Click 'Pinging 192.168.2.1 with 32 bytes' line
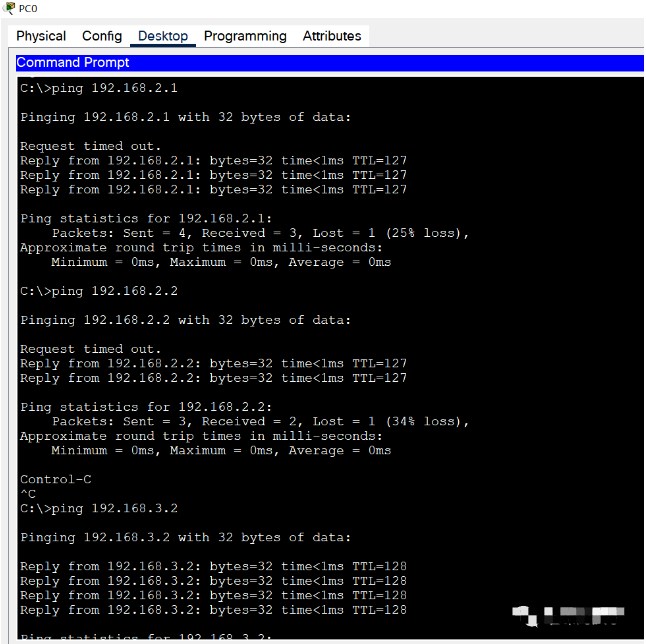 point(185,117)
